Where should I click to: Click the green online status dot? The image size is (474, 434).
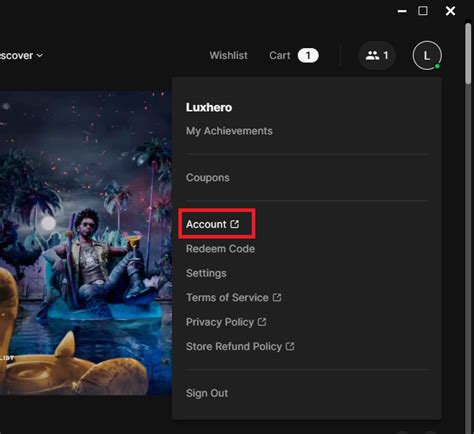coord(437,66)
